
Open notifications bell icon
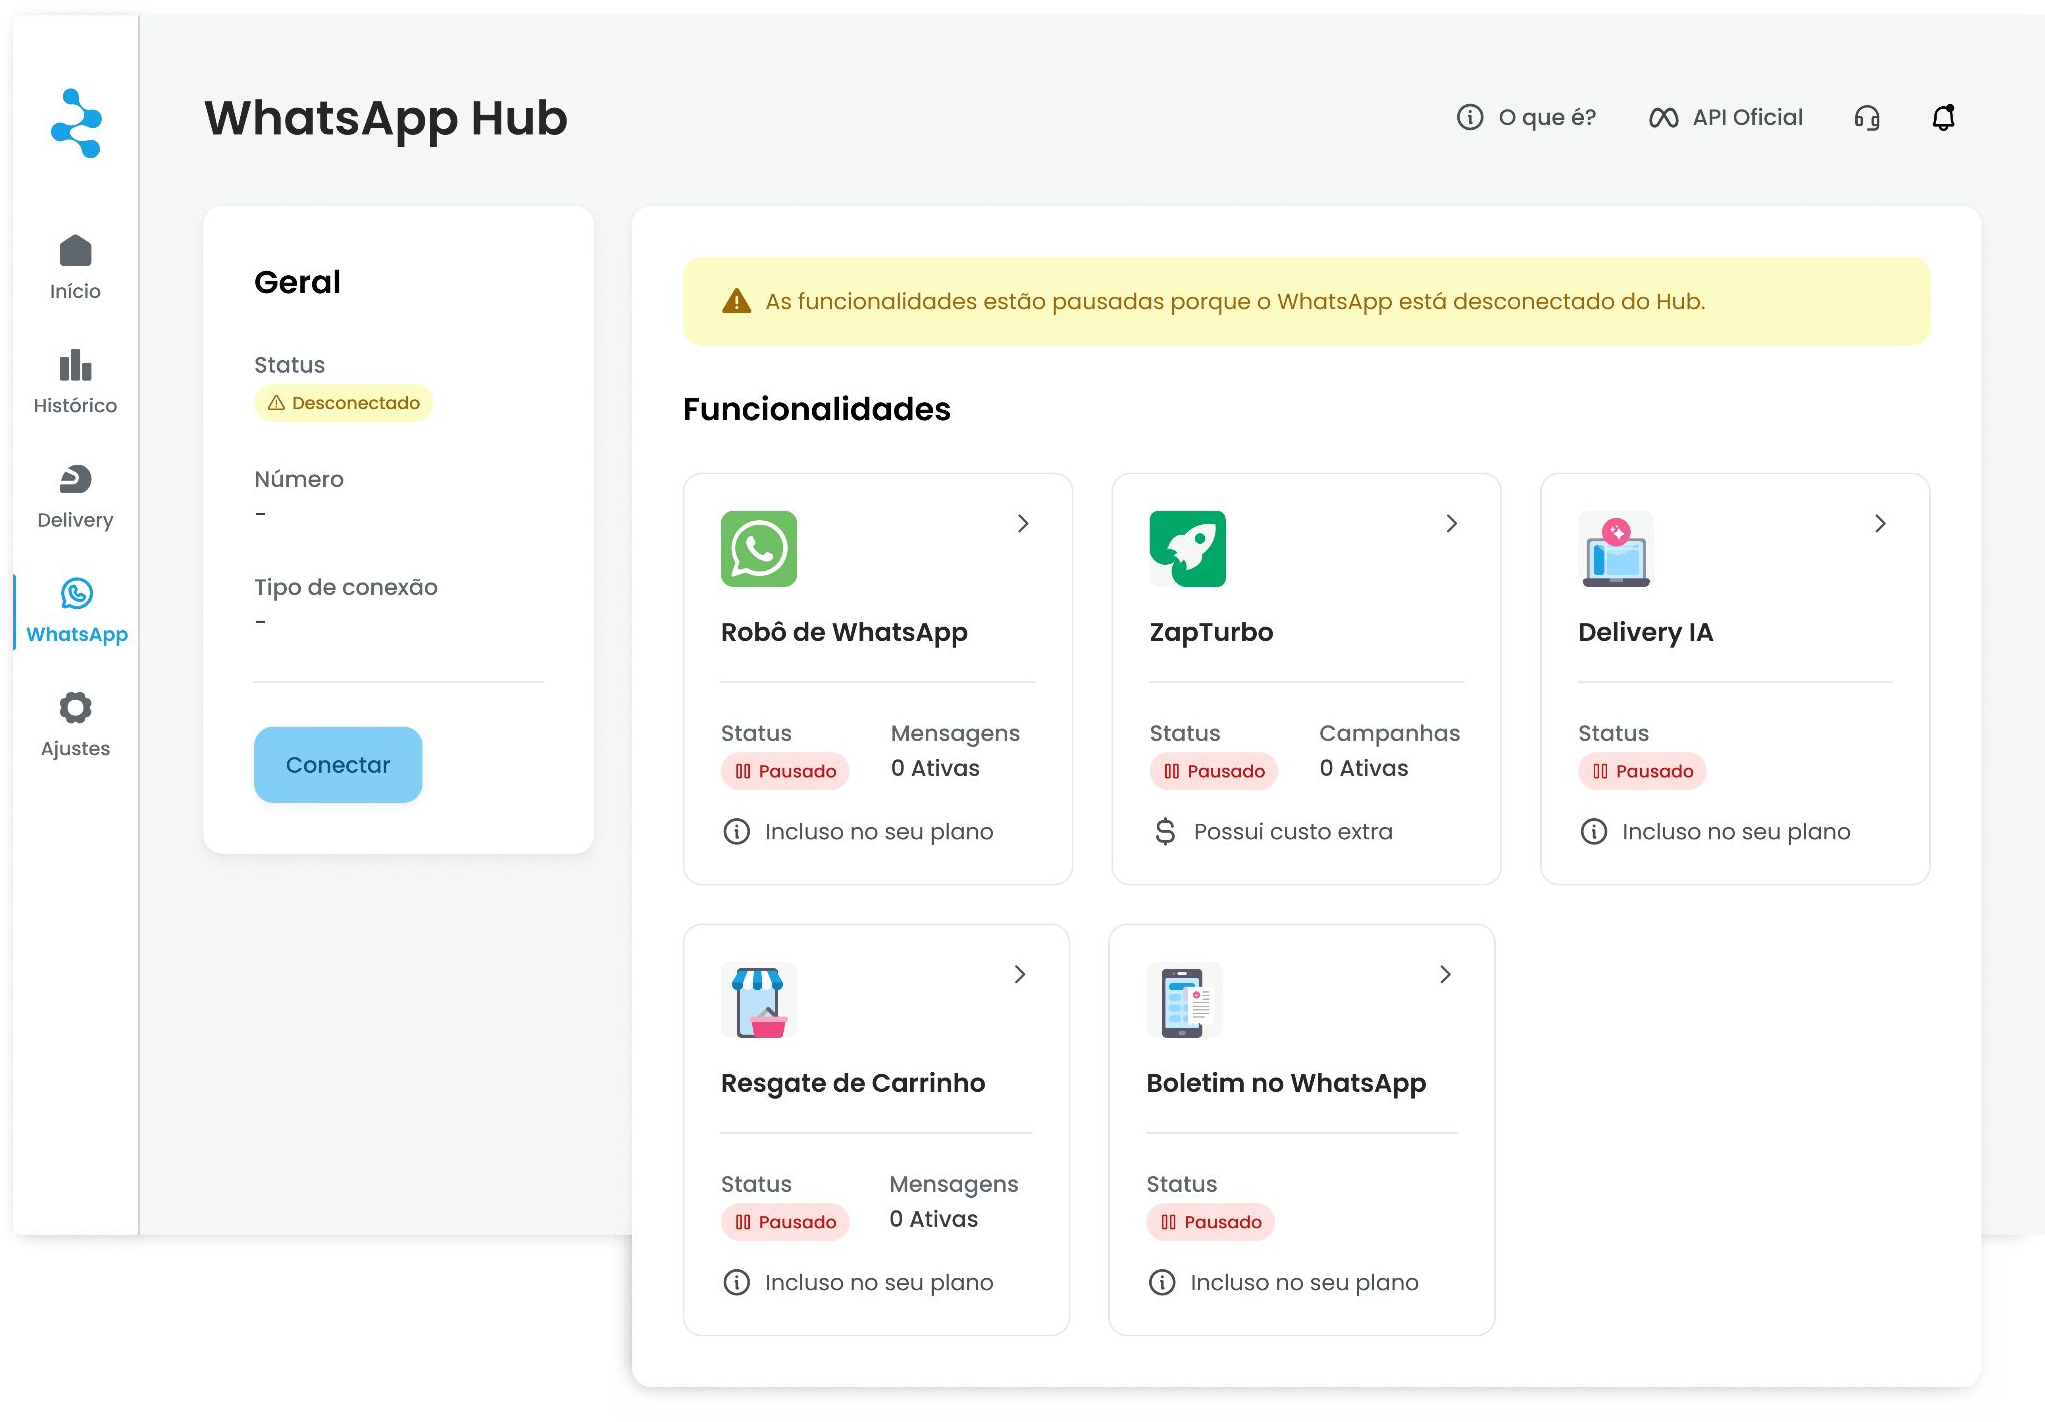1943,117
